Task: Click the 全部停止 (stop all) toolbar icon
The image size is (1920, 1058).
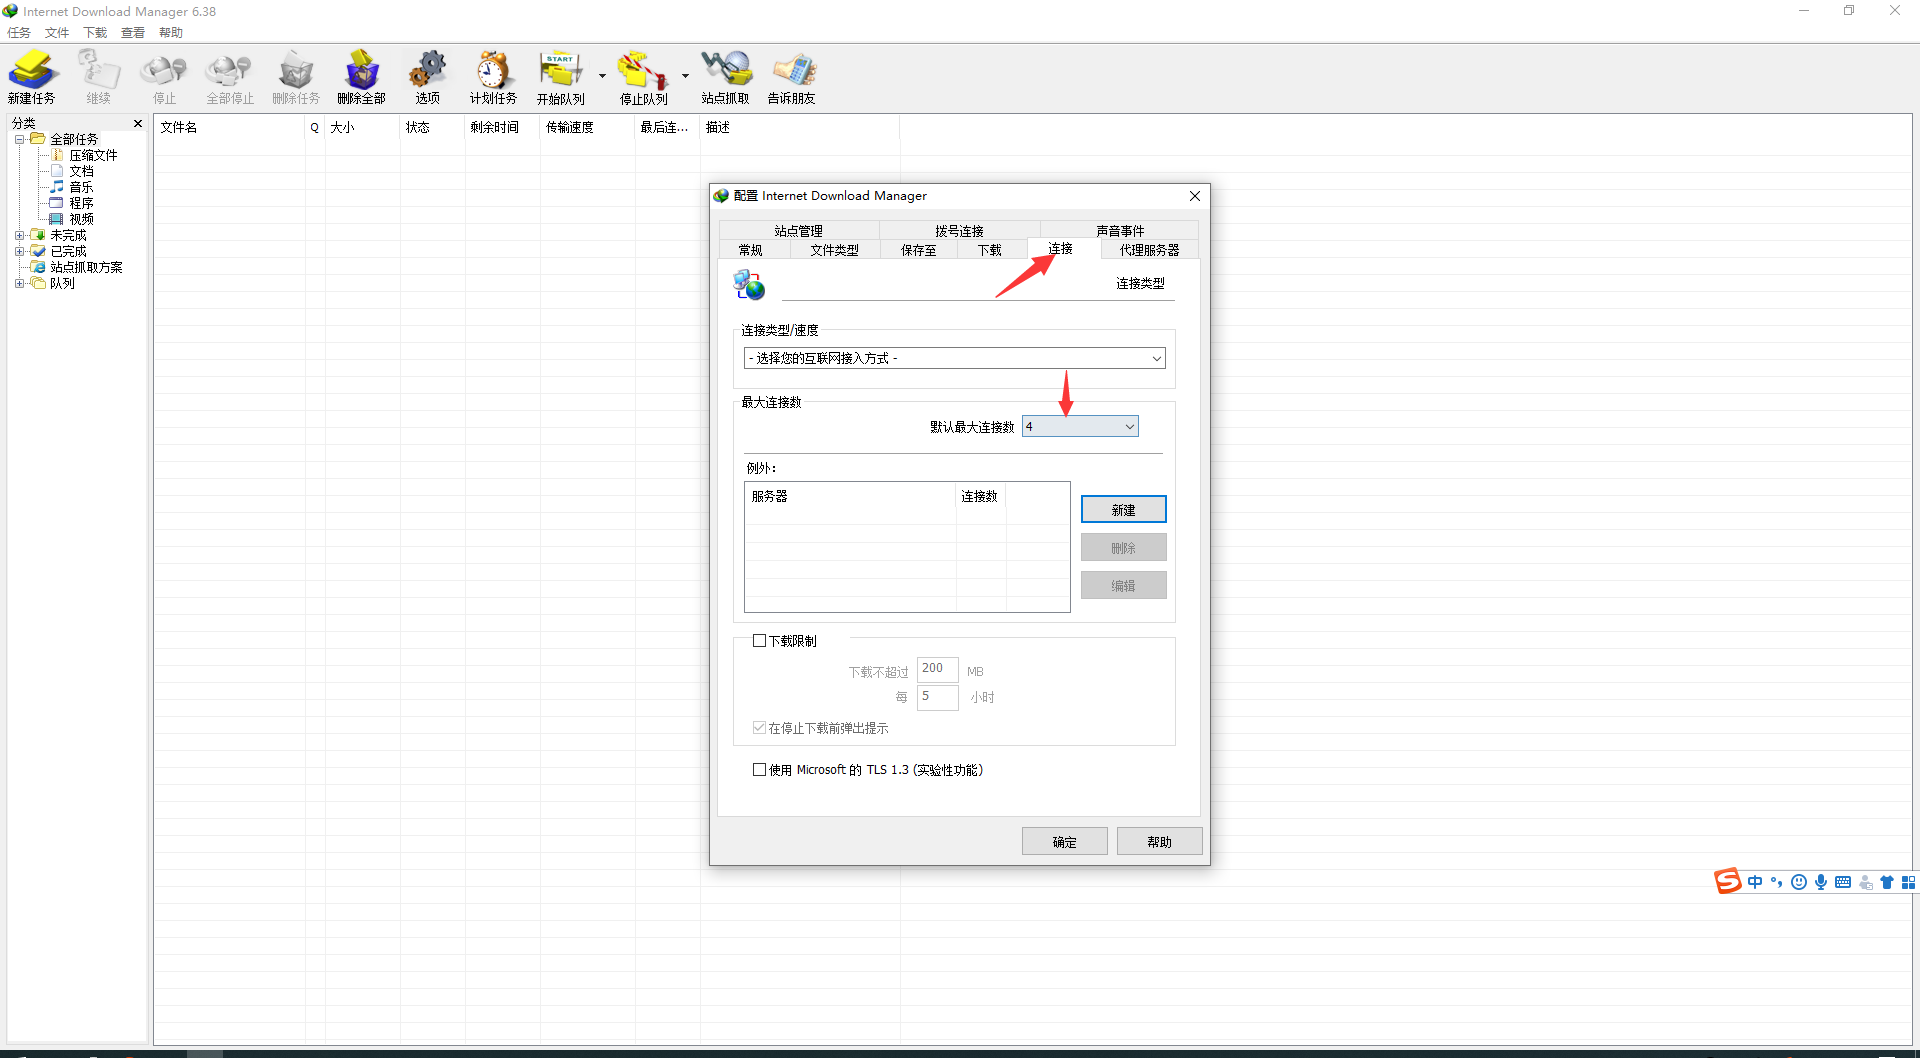Action: pyautogui.click(x=230, y=77)
